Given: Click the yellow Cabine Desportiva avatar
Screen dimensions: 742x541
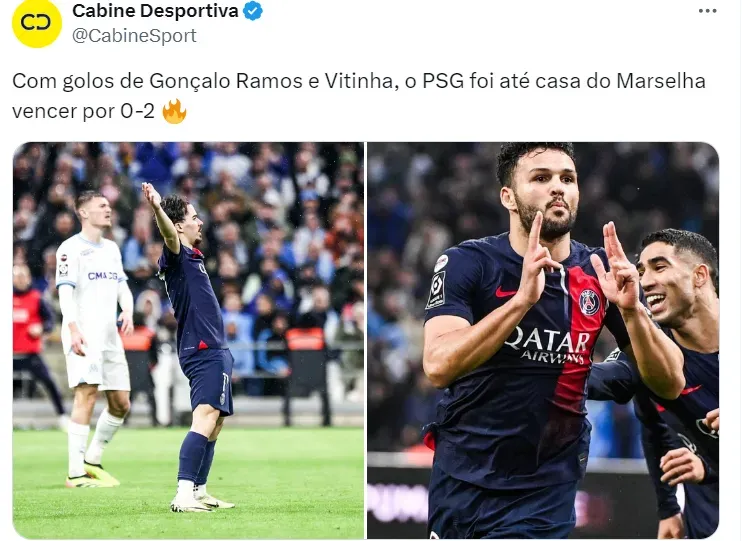Looking at the screenshot, I should 36,23.
